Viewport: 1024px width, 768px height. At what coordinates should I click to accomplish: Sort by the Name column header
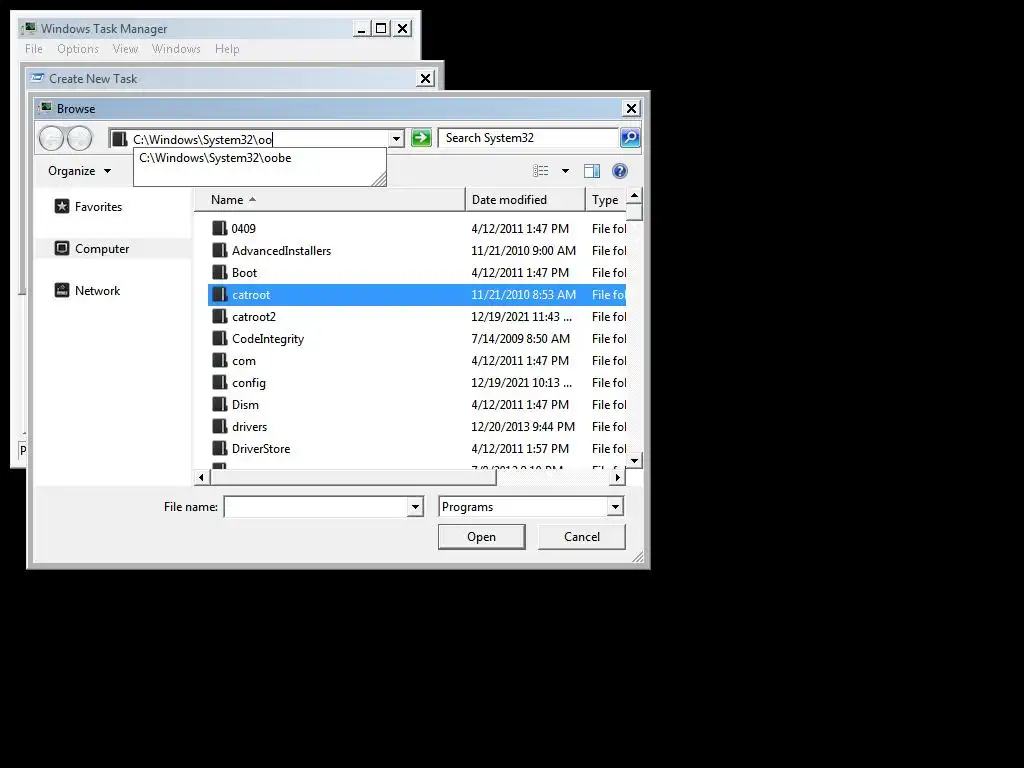[330, 200]
